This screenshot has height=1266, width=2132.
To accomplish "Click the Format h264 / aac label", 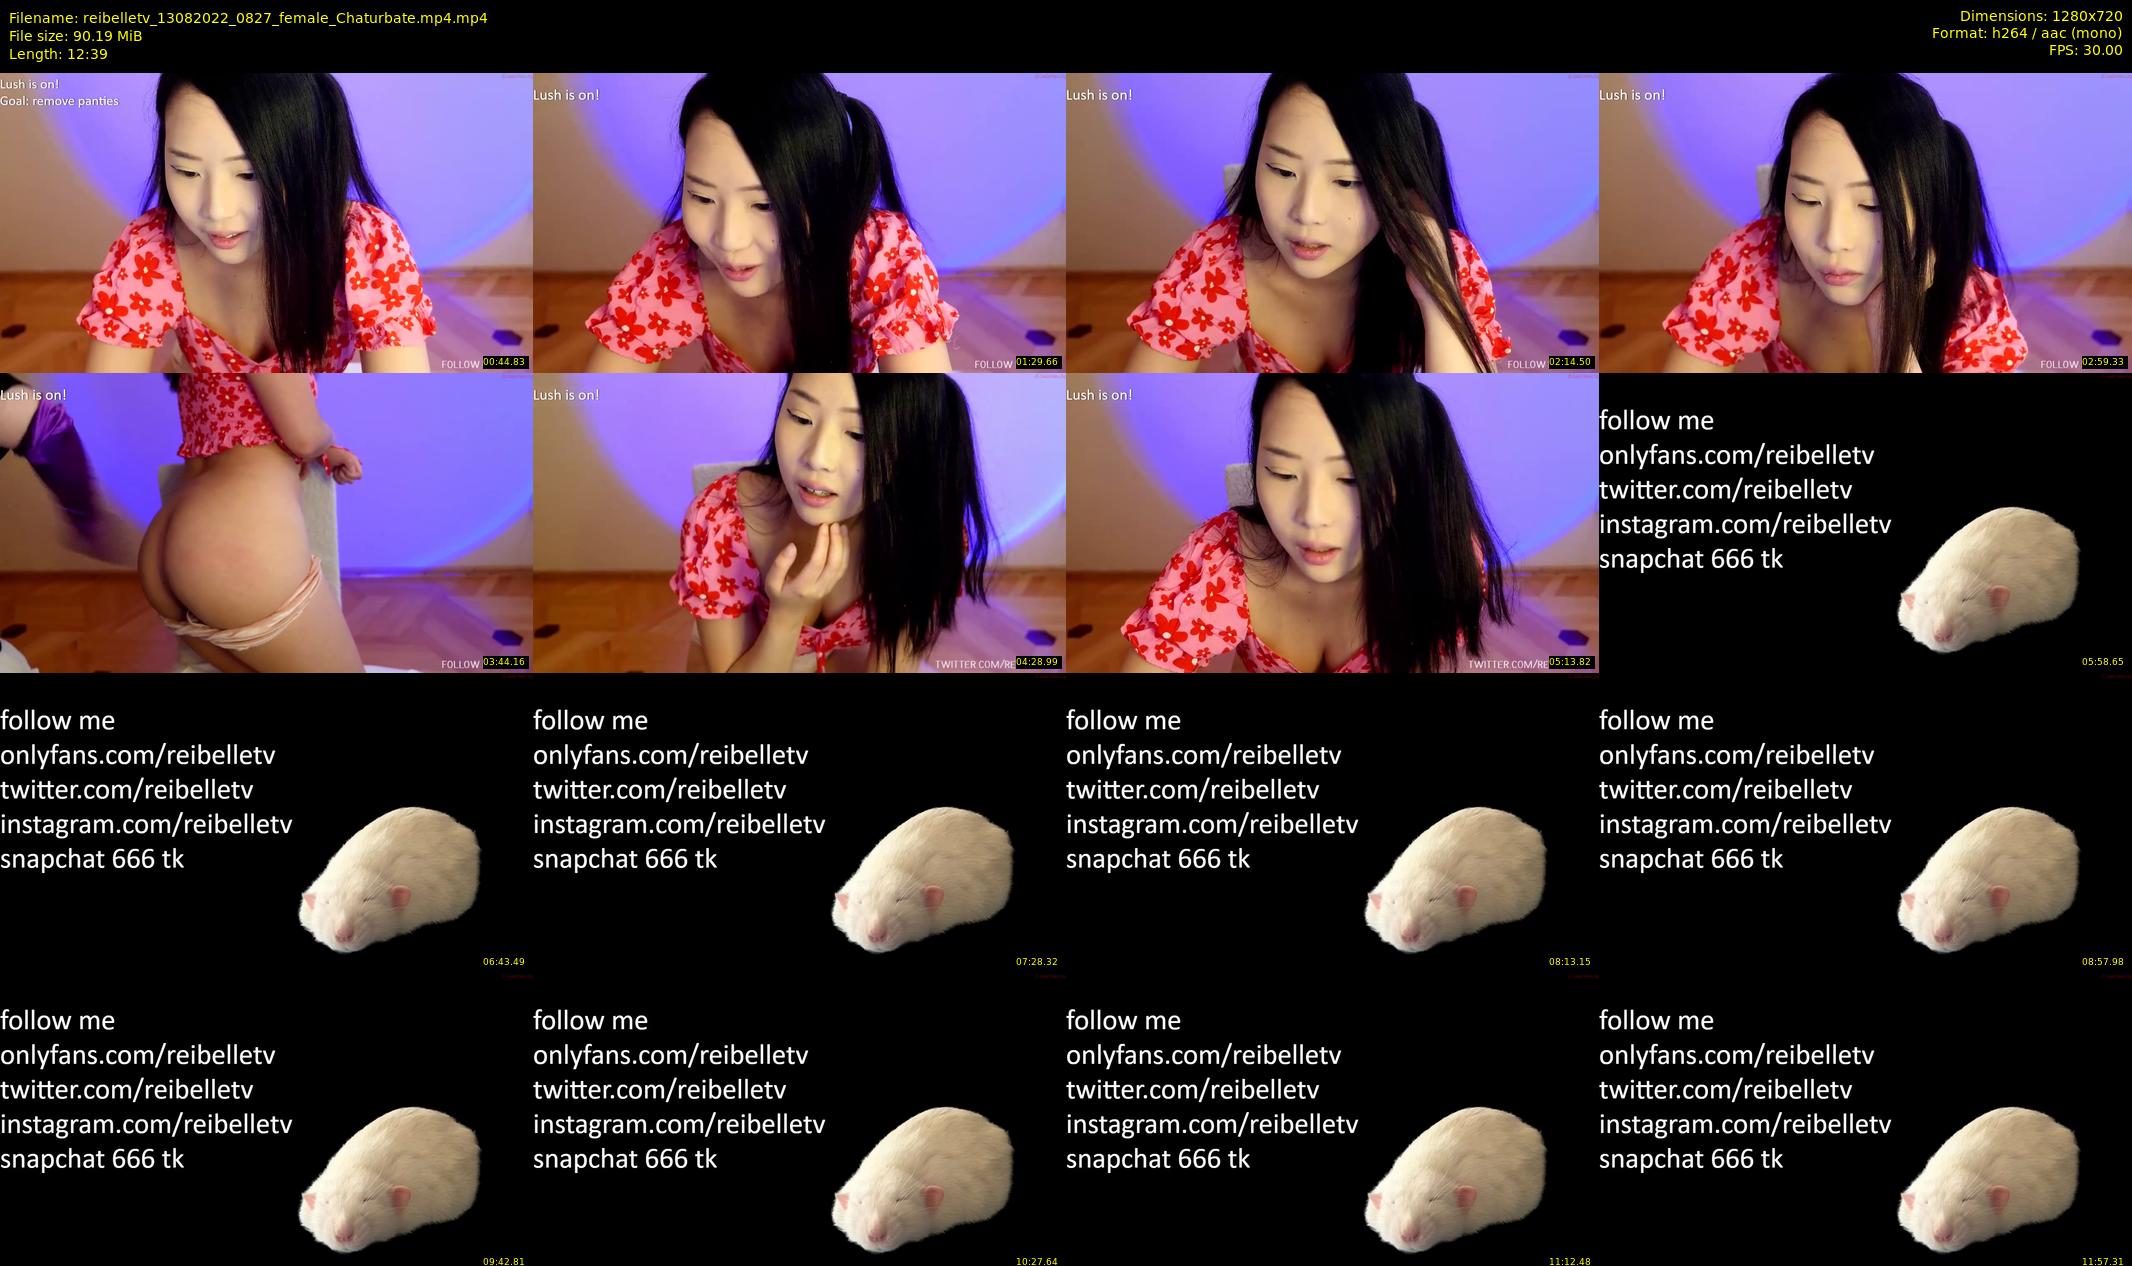I will 2026,33.
